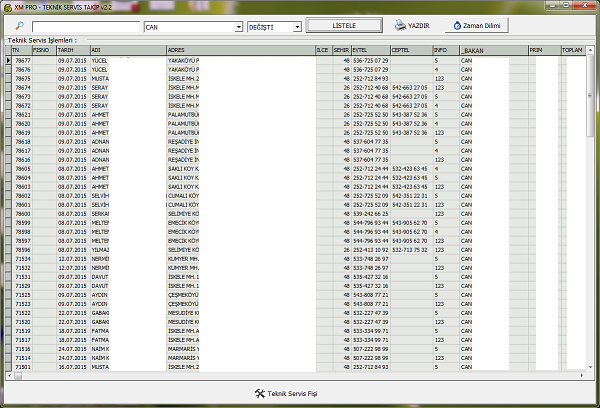Image resolution: width=600 pixels, height=408 pixels.
Task: Click the Zaman Dilimi clock icon
Action: coord(459,25)
